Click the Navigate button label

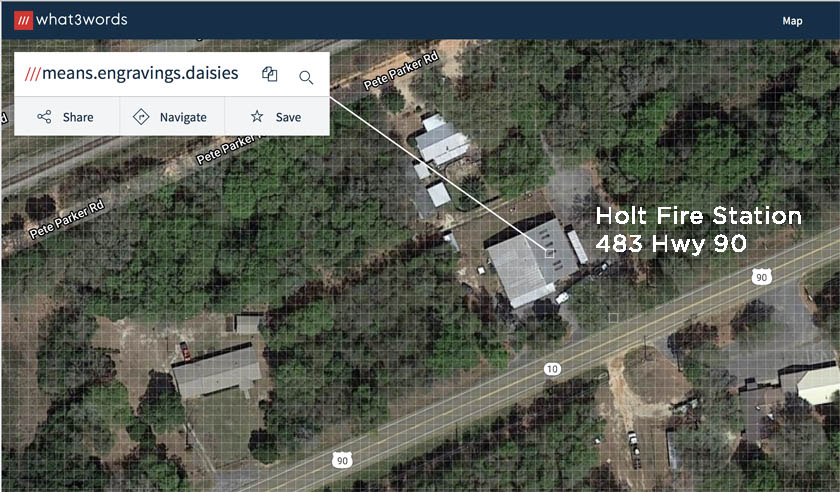point(183,117)
